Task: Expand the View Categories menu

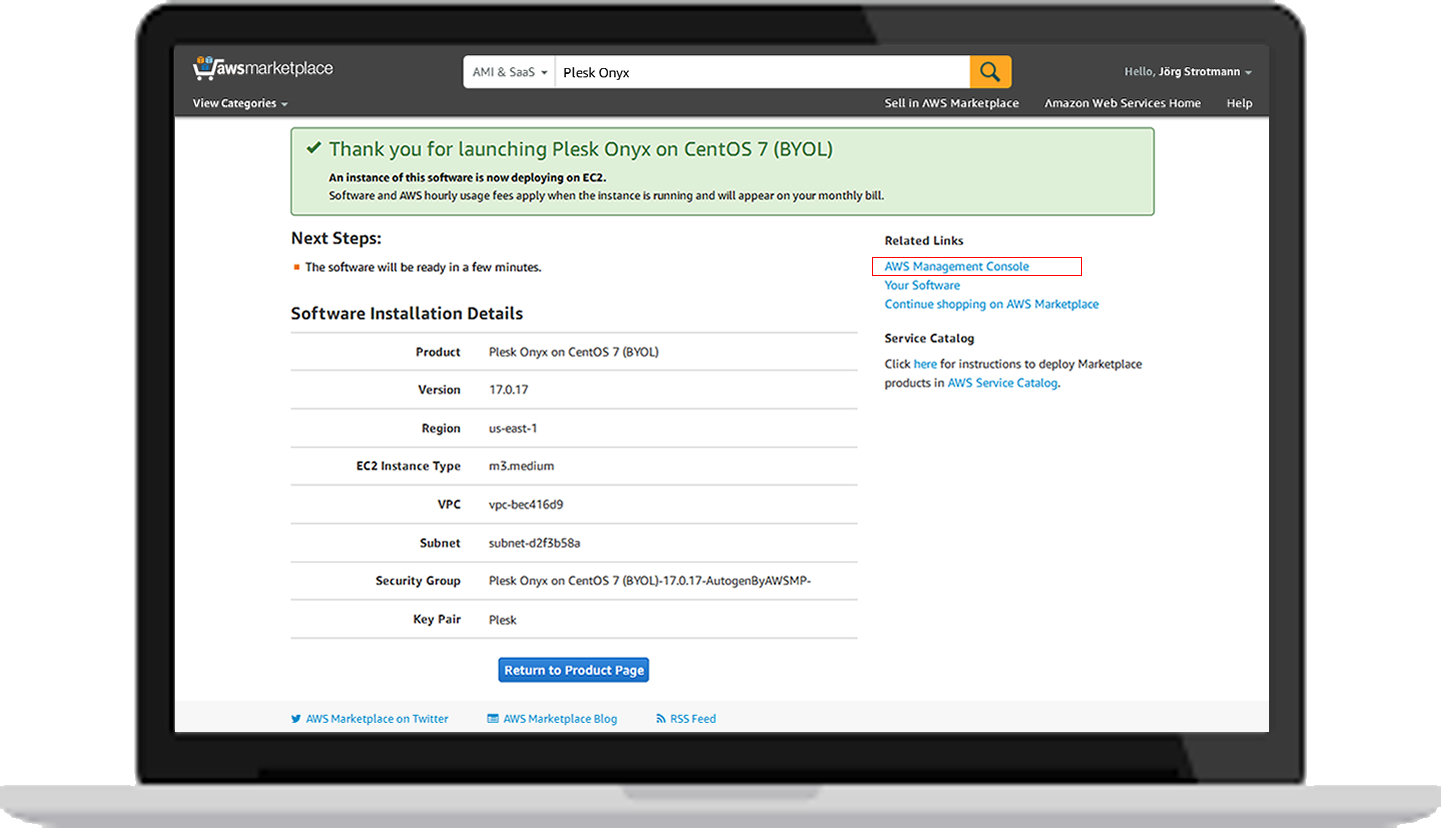Action: 240,103
